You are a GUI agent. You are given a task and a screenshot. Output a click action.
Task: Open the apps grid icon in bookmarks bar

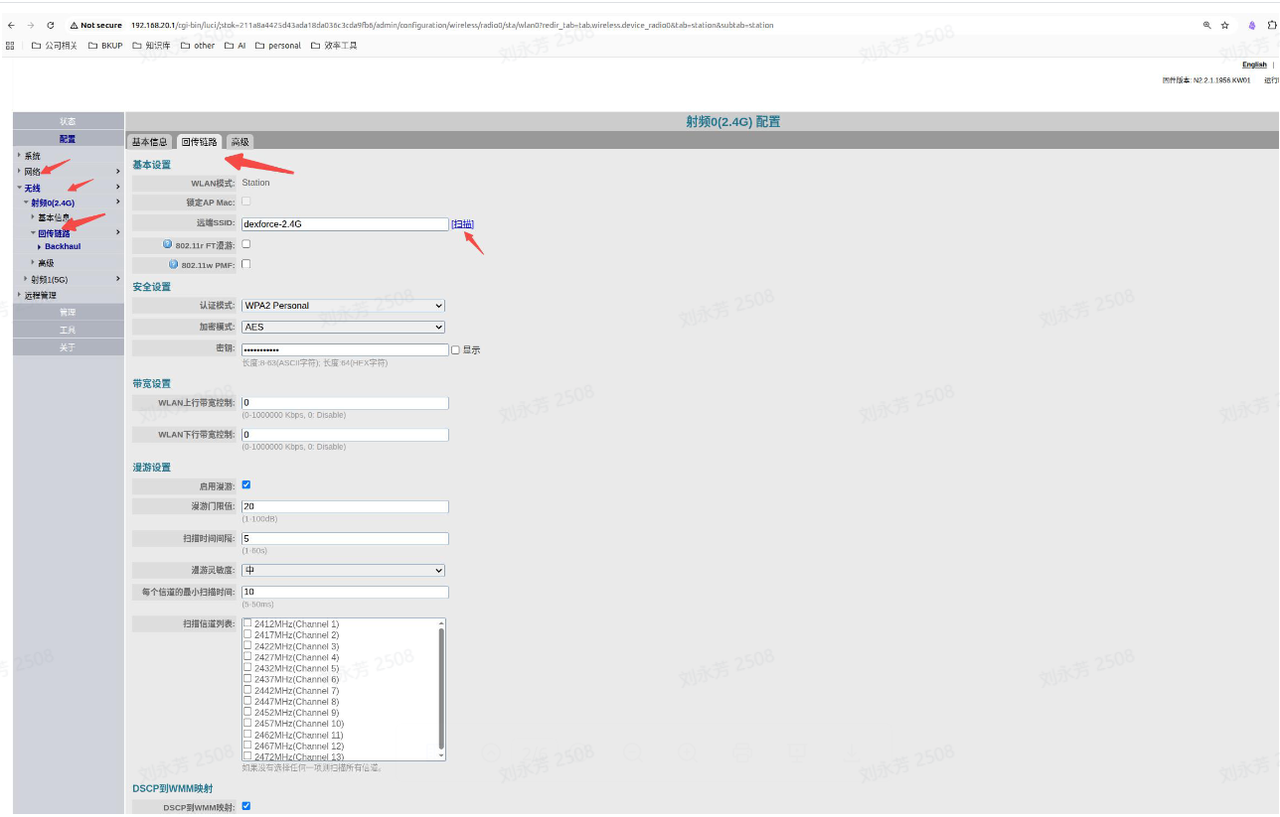point(11,45)
